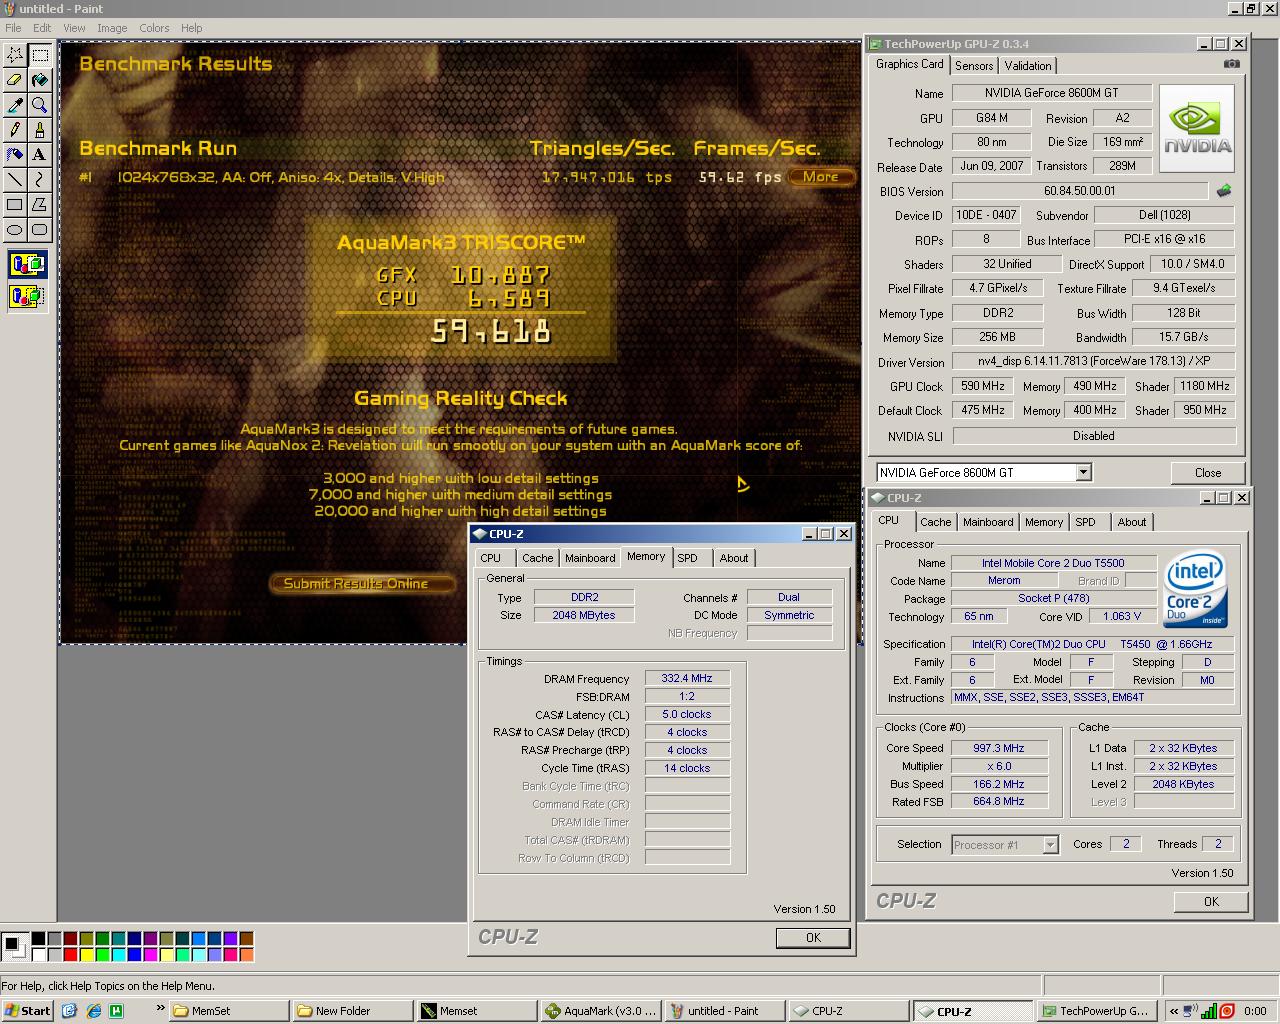Image resolution: width=1280 pixels, height=1024 pixels.
Task: Open the Memory tab in right CPU-Z window
Action: (1043, 522)
